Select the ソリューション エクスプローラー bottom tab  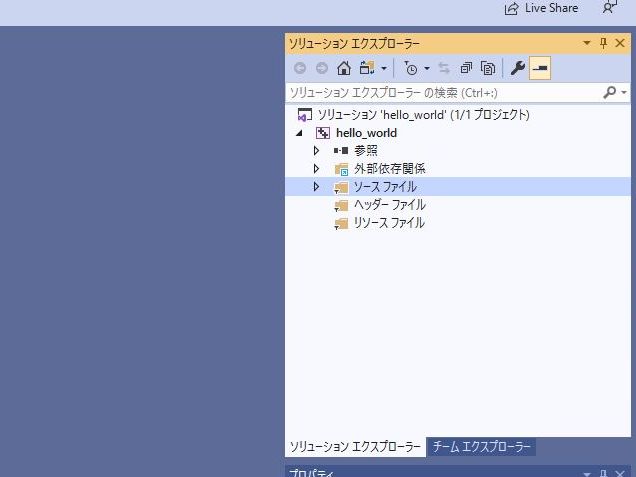355,447
